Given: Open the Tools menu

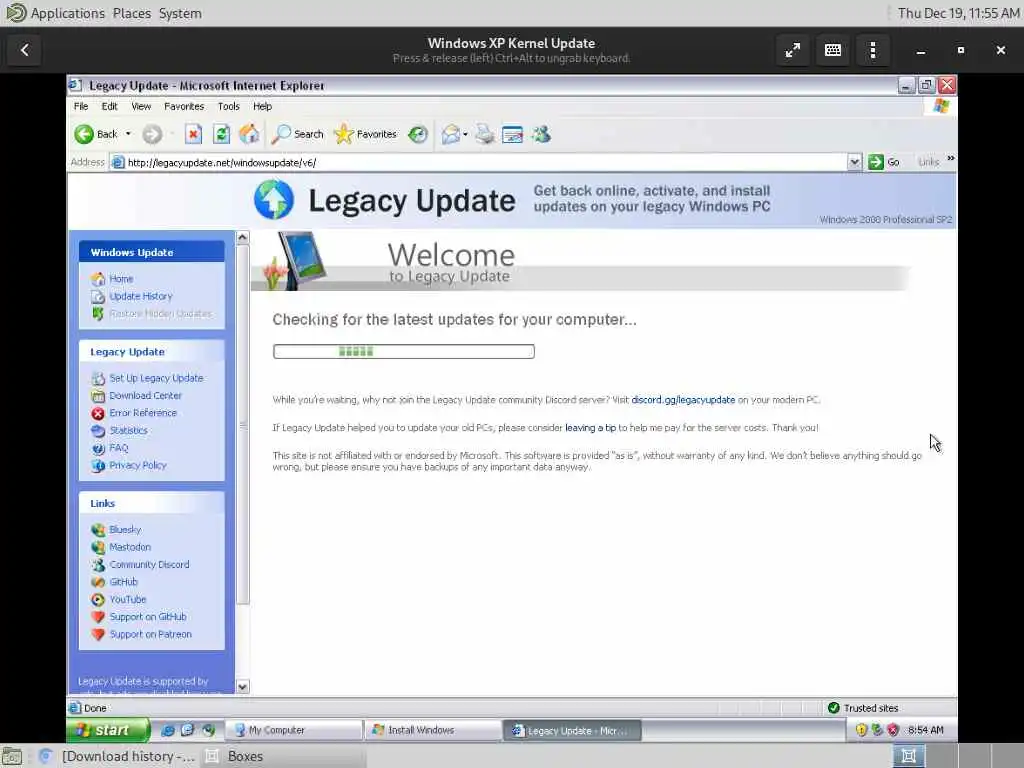Looking at the screenshot, I should (229, 106).
